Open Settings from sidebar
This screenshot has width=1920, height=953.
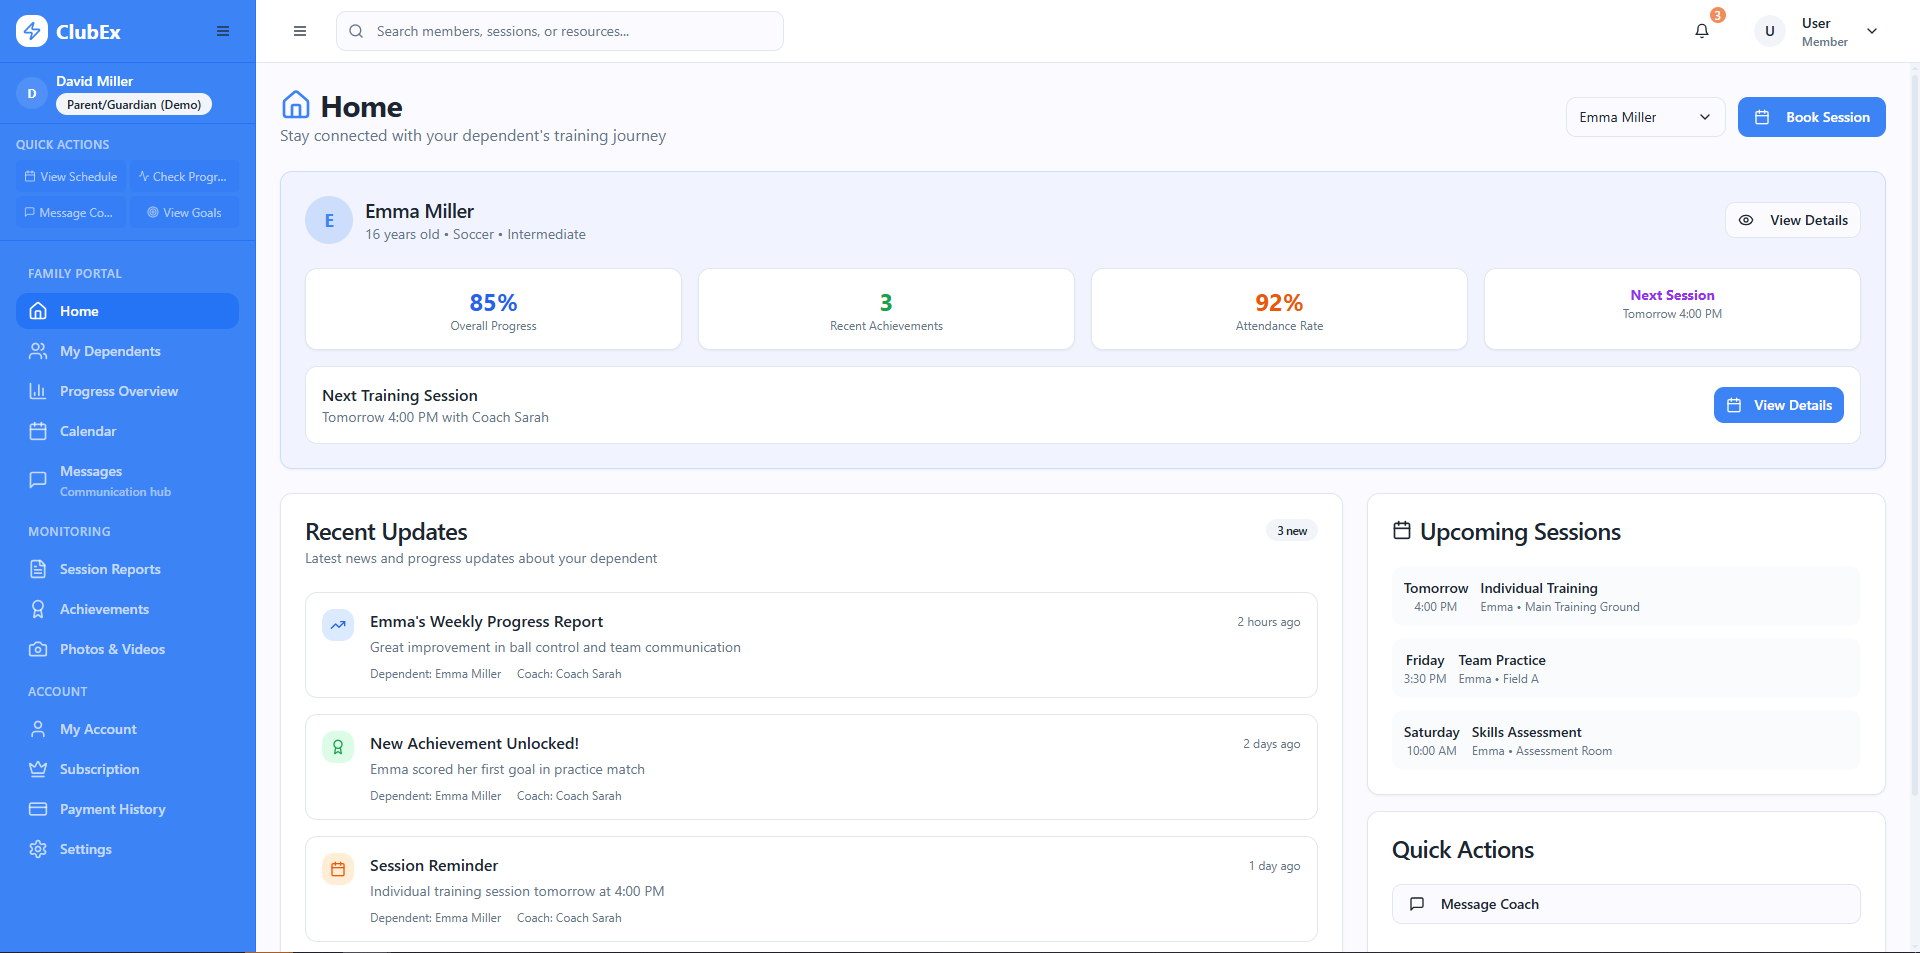(127, 849)
